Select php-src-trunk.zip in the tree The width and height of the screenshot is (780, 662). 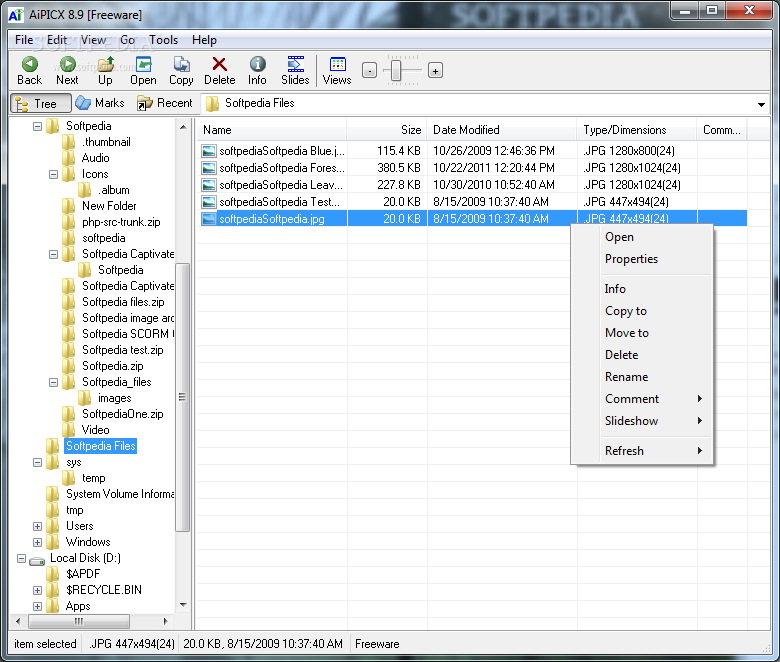click(121, 222)
